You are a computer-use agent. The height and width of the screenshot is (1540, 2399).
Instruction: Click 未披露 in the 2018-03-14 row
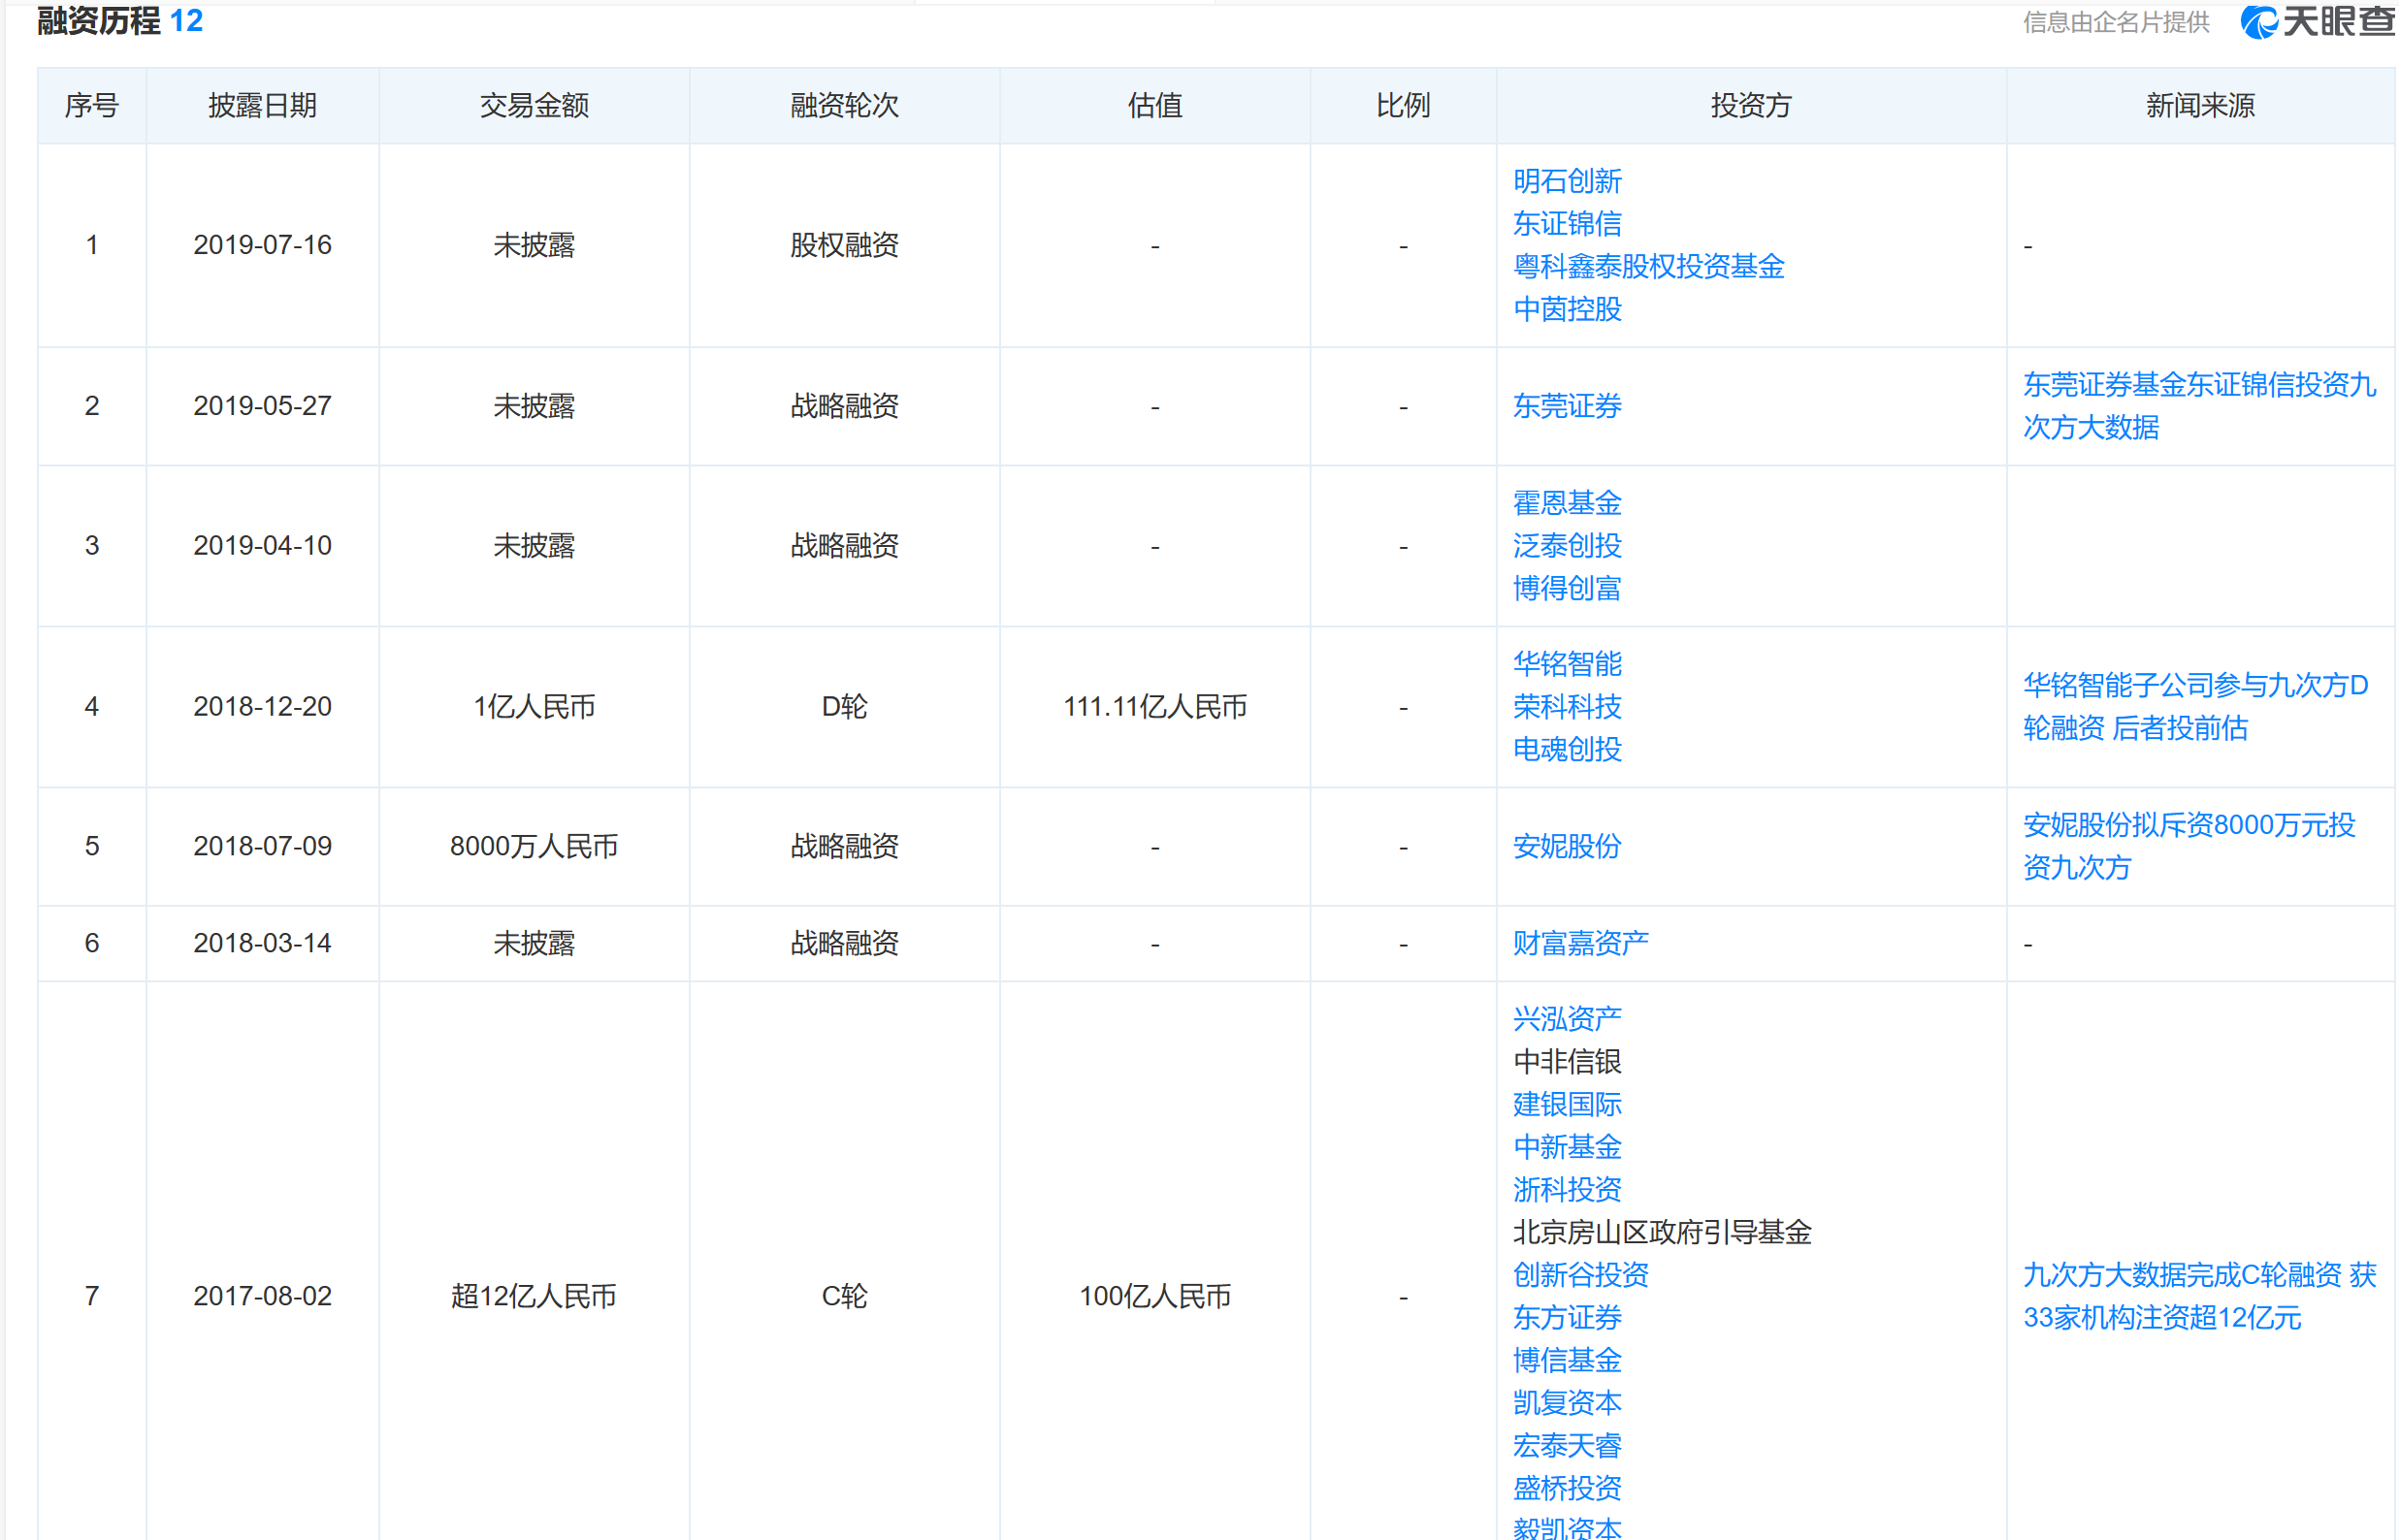point(534,943)
